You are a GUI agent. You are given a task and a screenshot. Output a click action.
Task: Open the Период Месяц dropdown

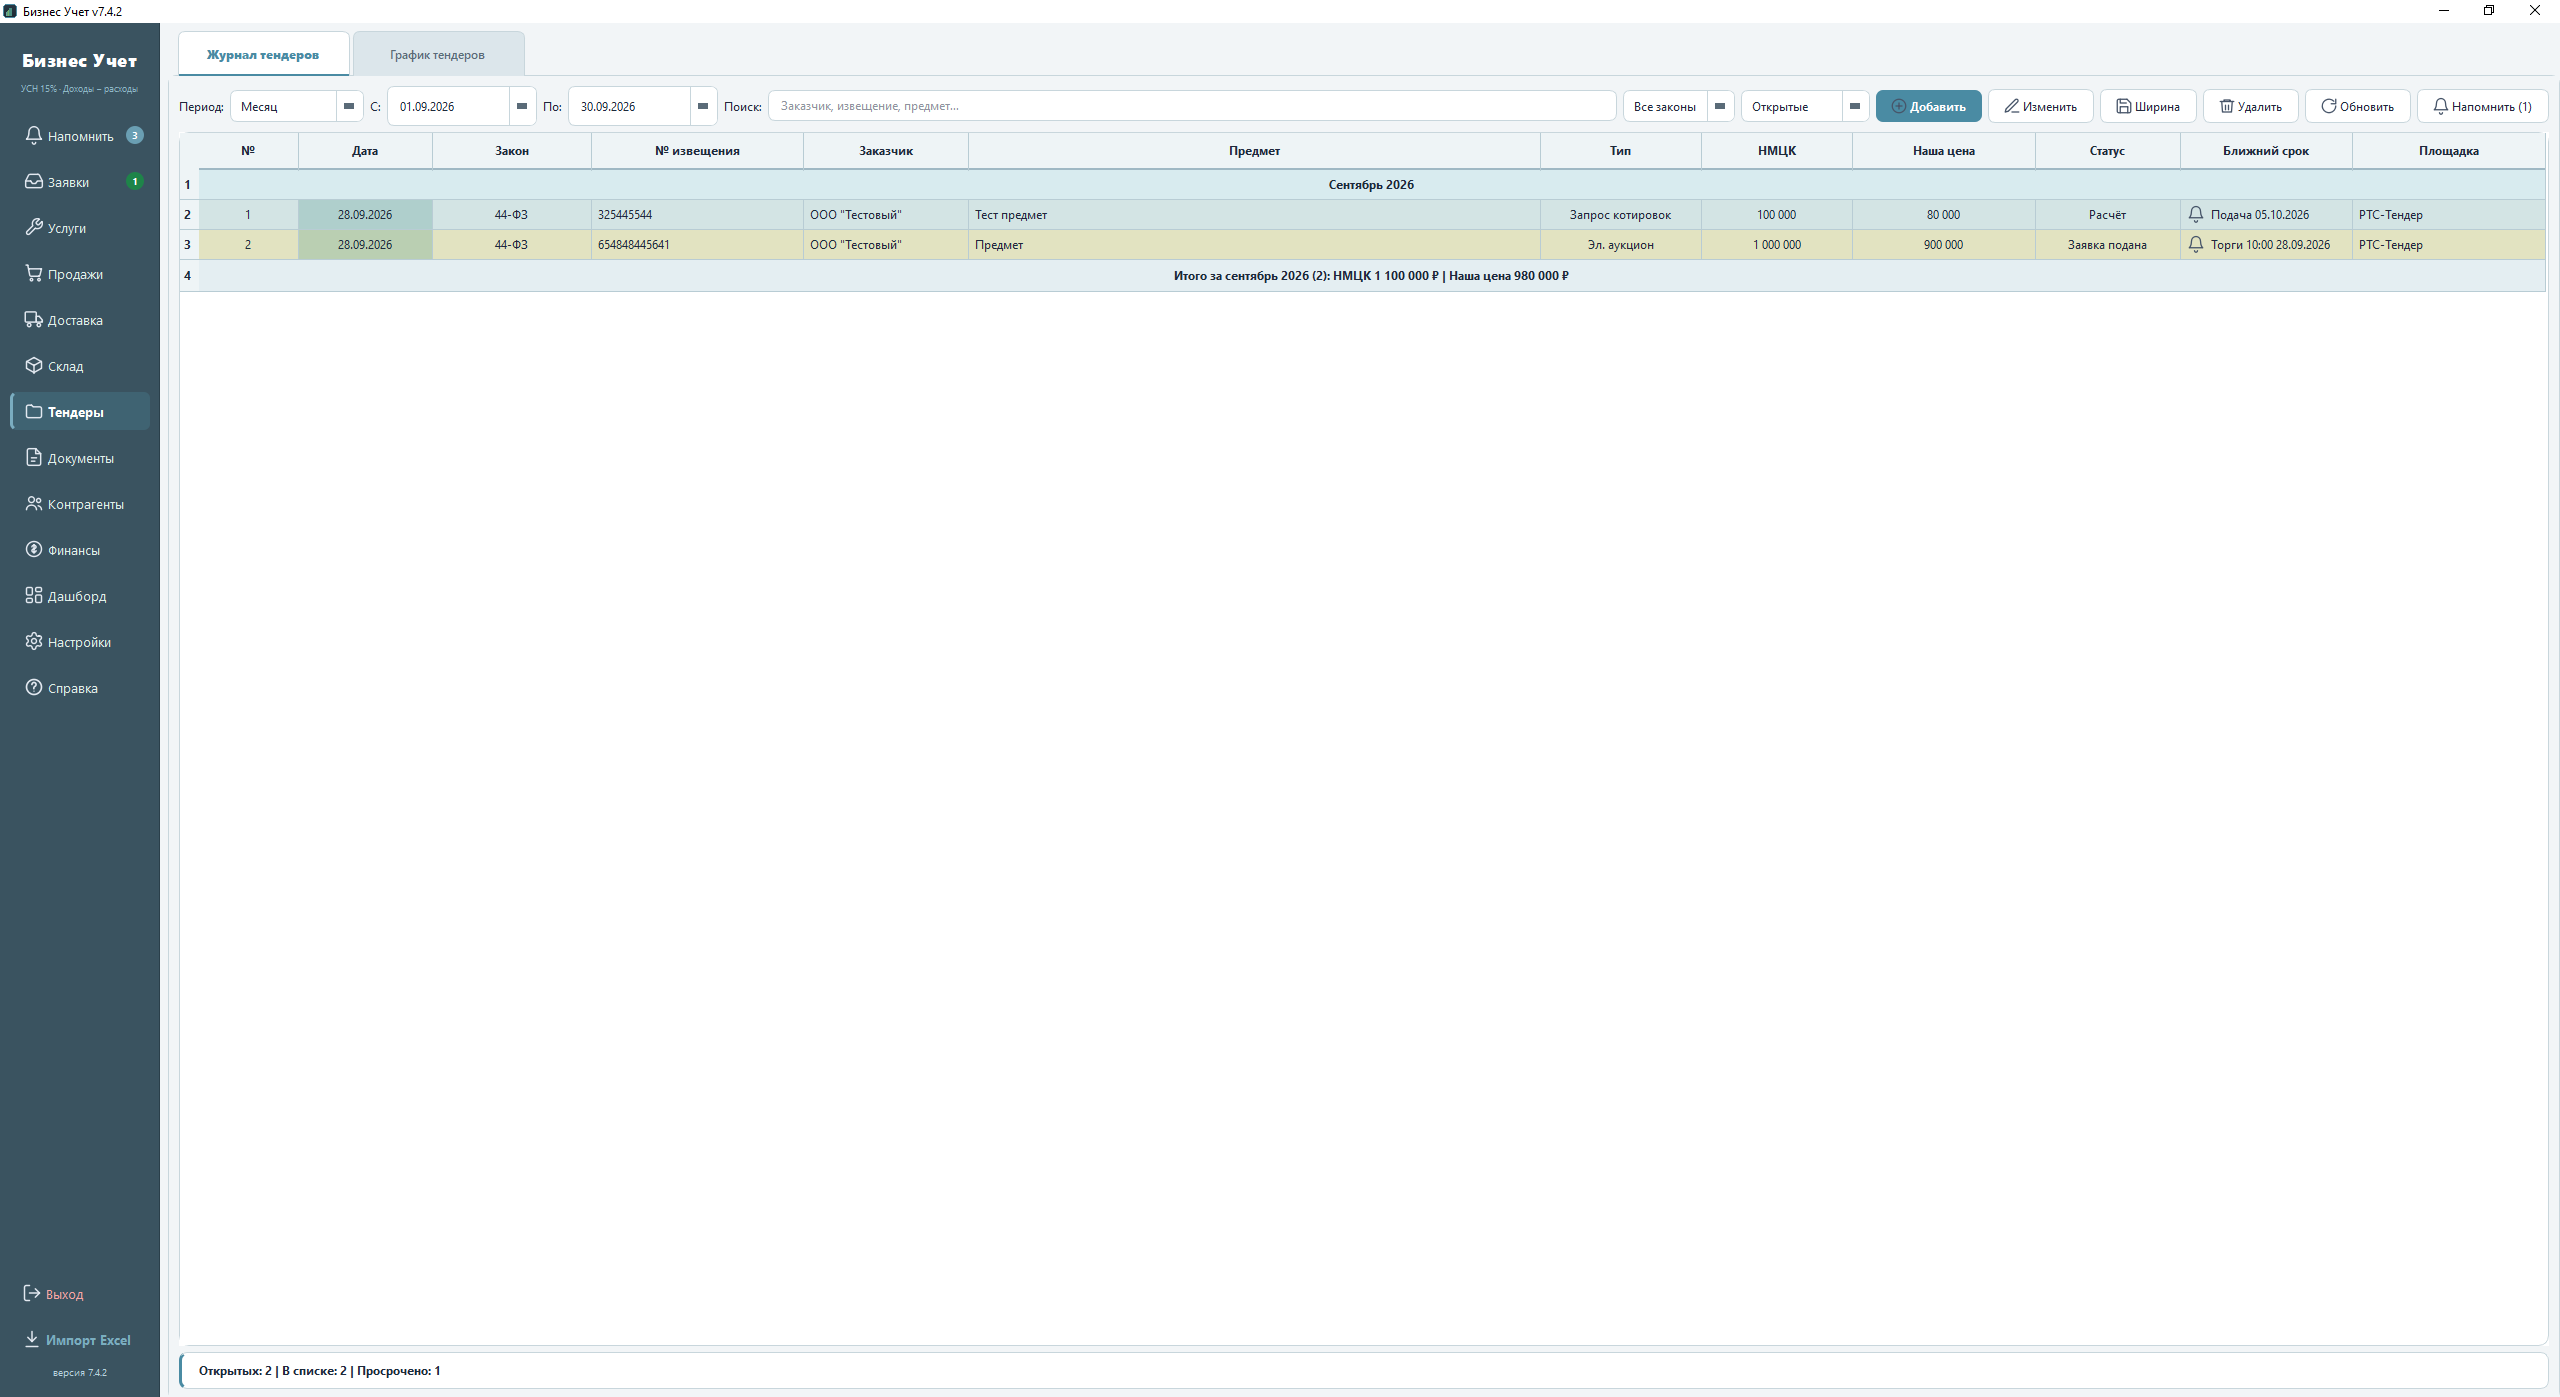tap(296, 106)
